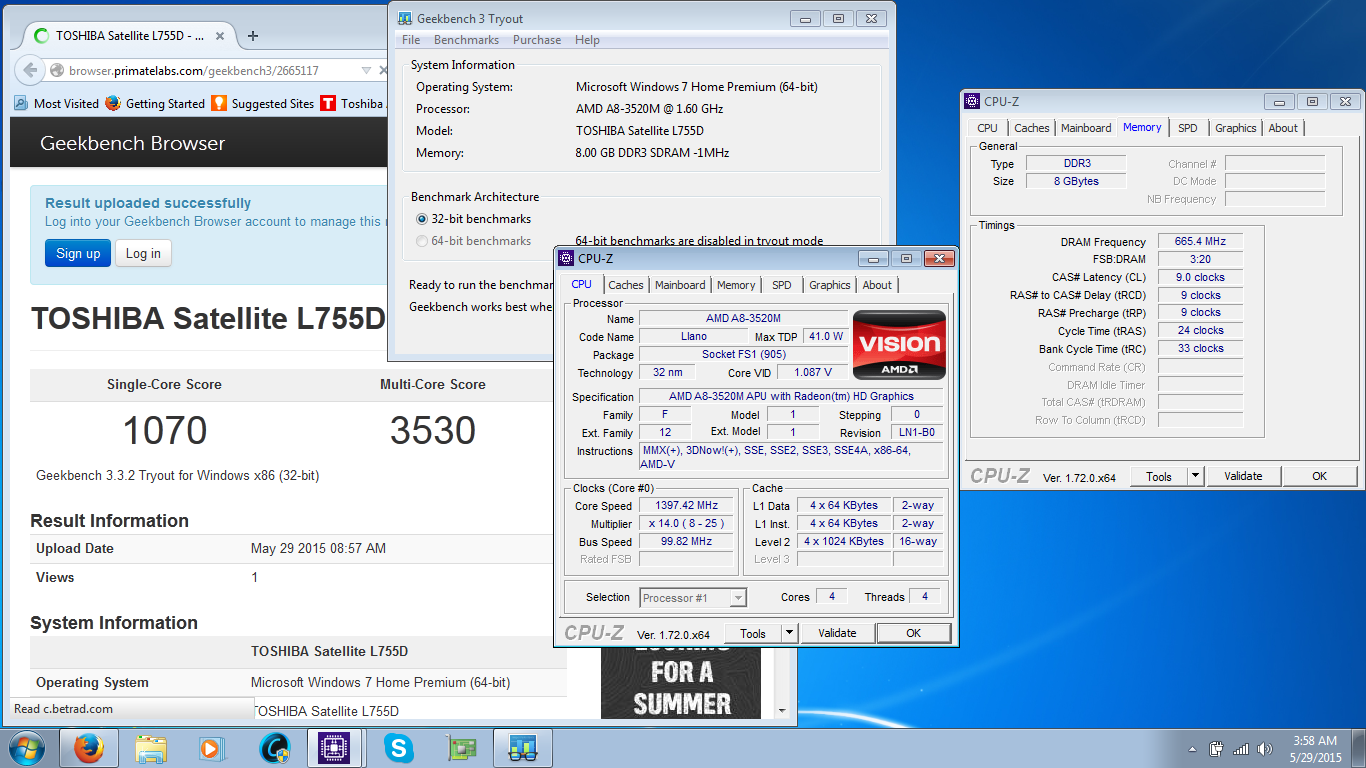The image size is (1366, 768).
Task: Switch to SPD tab in front CPU-Z
Action: 782,285
